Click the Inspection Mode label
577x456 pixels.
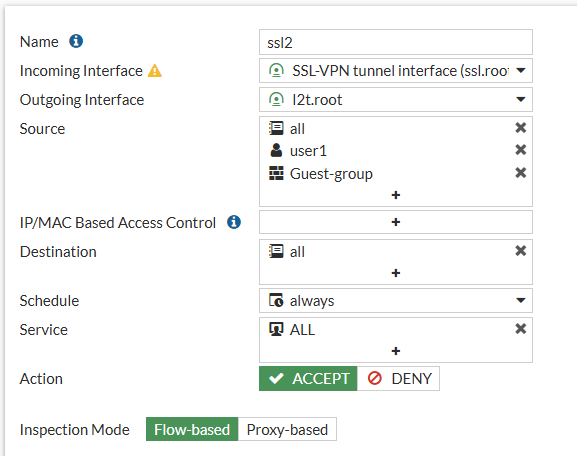coord(75,430)
